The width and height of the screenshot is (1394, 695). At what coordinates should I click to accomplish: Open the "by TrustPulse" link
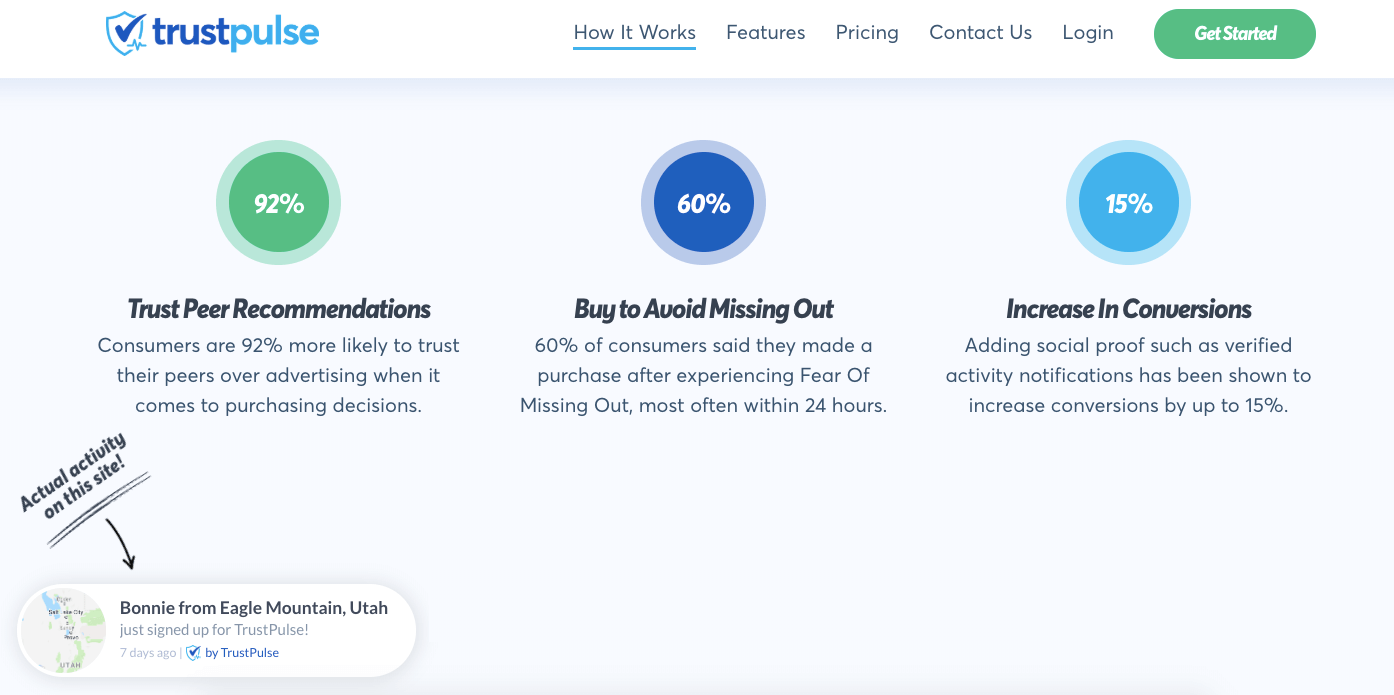tap(242, 653)
